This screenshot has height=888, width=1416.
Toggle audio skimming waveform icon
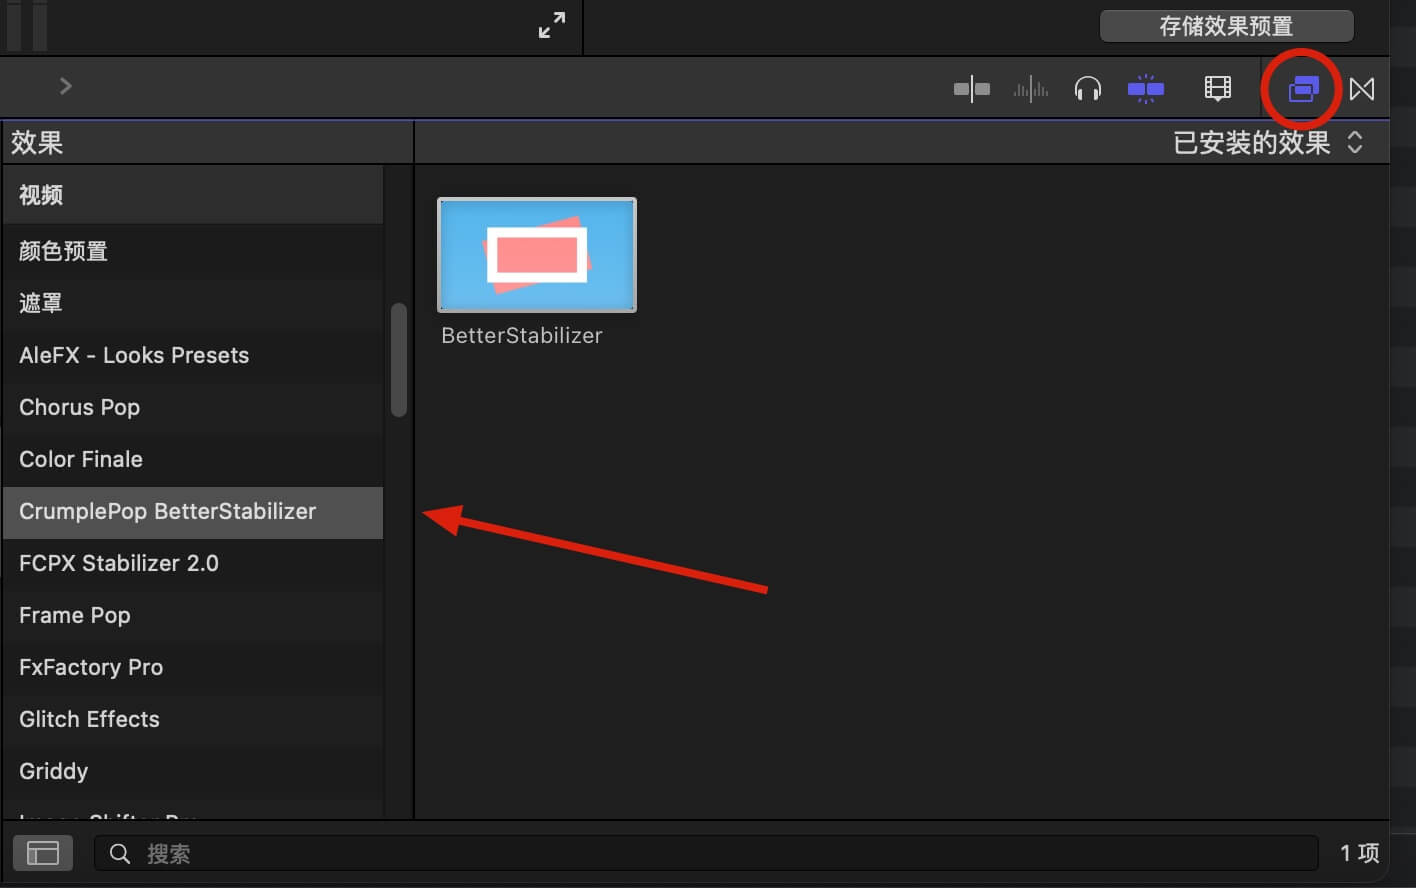tap(1030, 90)
